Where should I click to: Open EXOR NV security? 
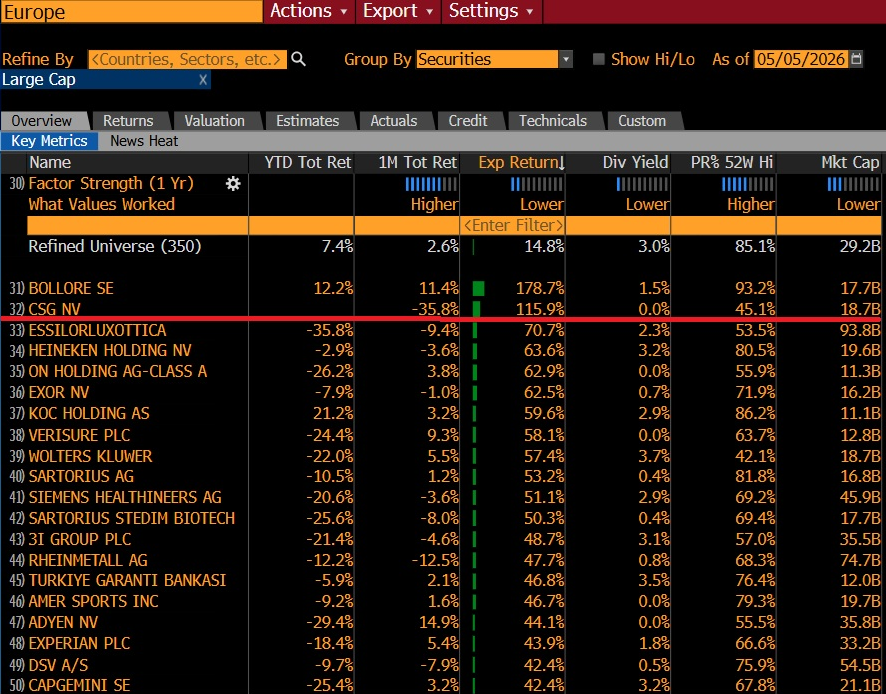441,392
